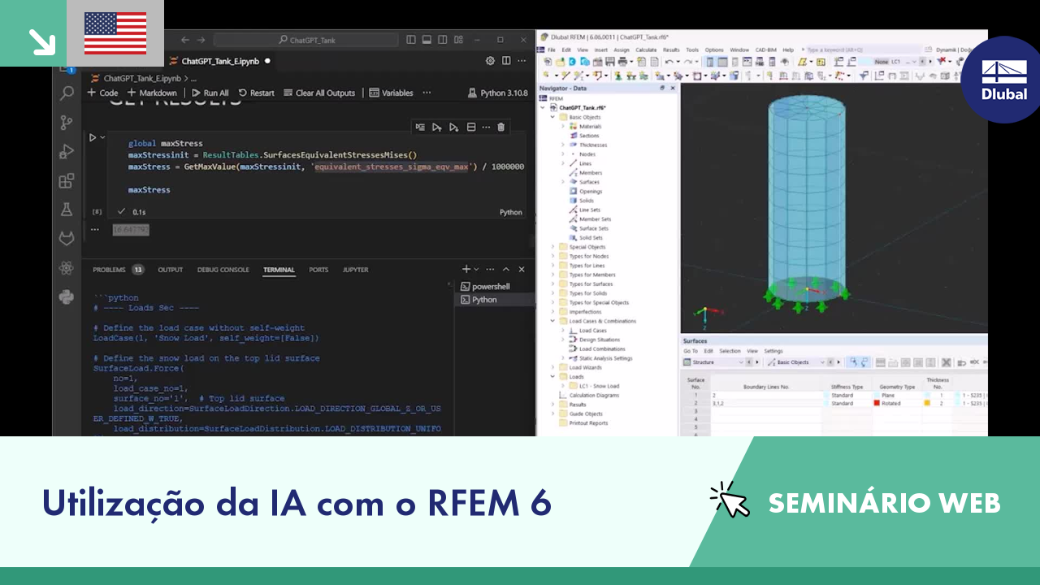Screen dimensions: 1040x585
Task: Open Extensions view icon
Action: [x=66, y=181]
